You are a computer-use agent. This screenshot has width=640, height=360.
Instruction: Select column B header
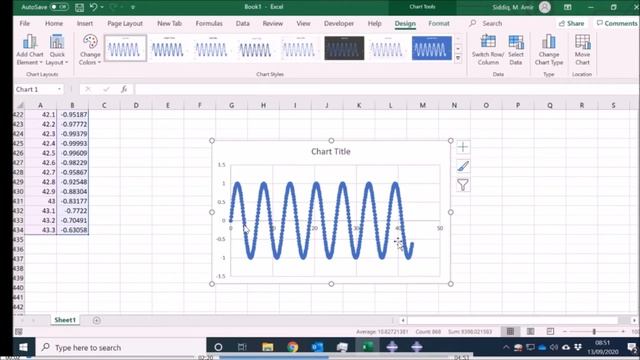point(72,105)
